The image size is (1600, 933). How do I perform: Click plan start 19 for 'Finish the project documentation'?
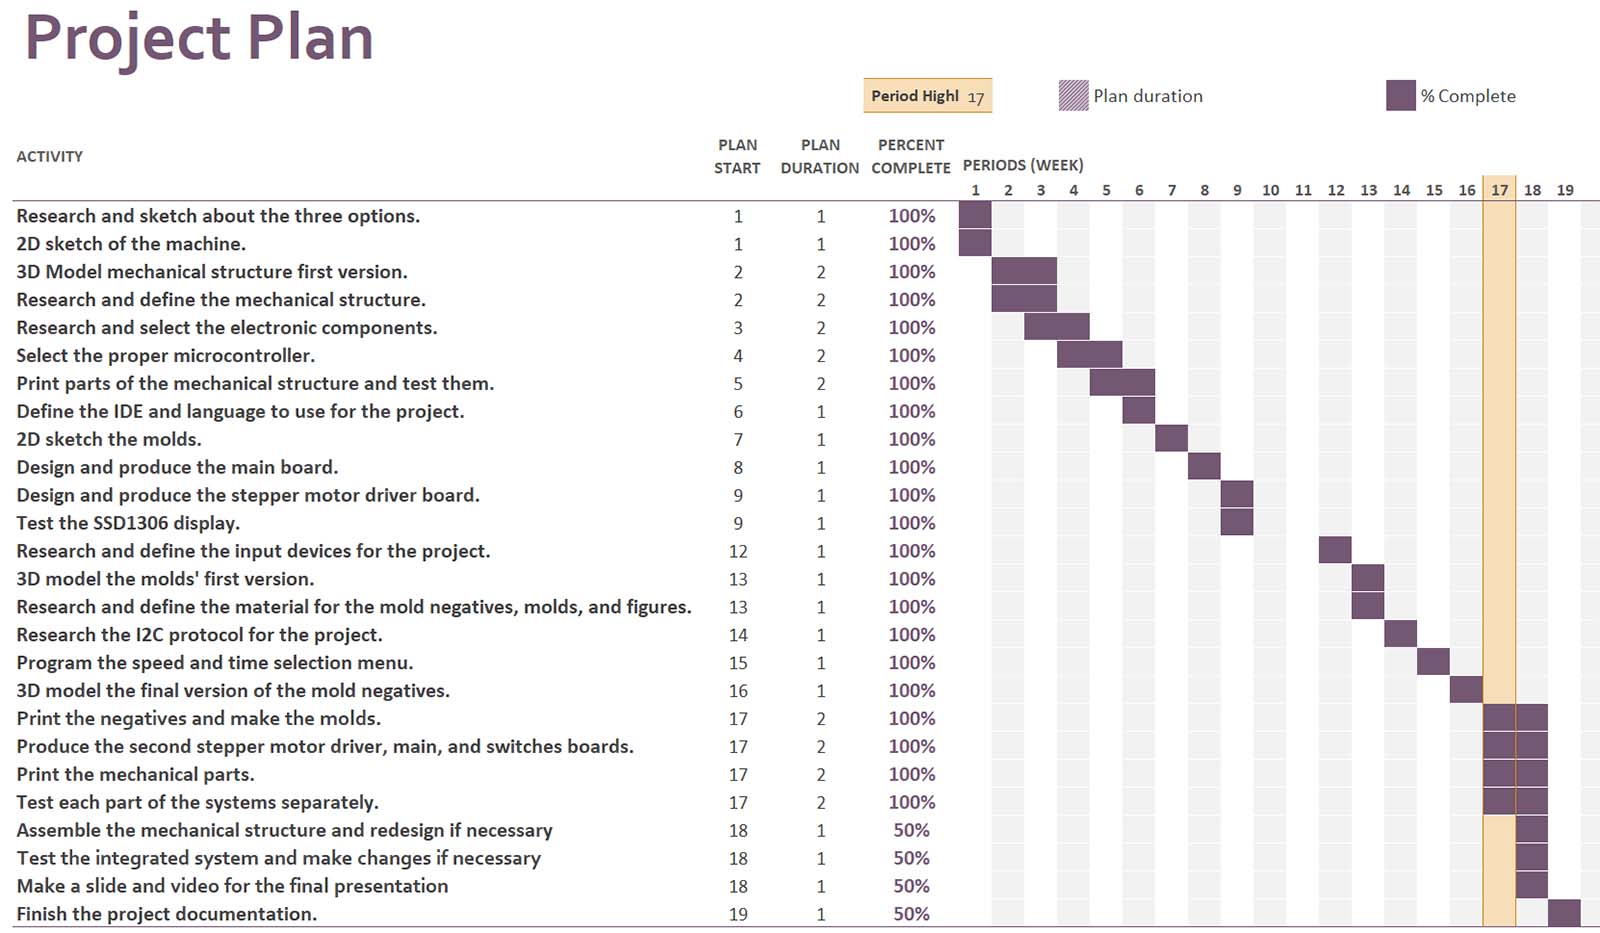738,915
